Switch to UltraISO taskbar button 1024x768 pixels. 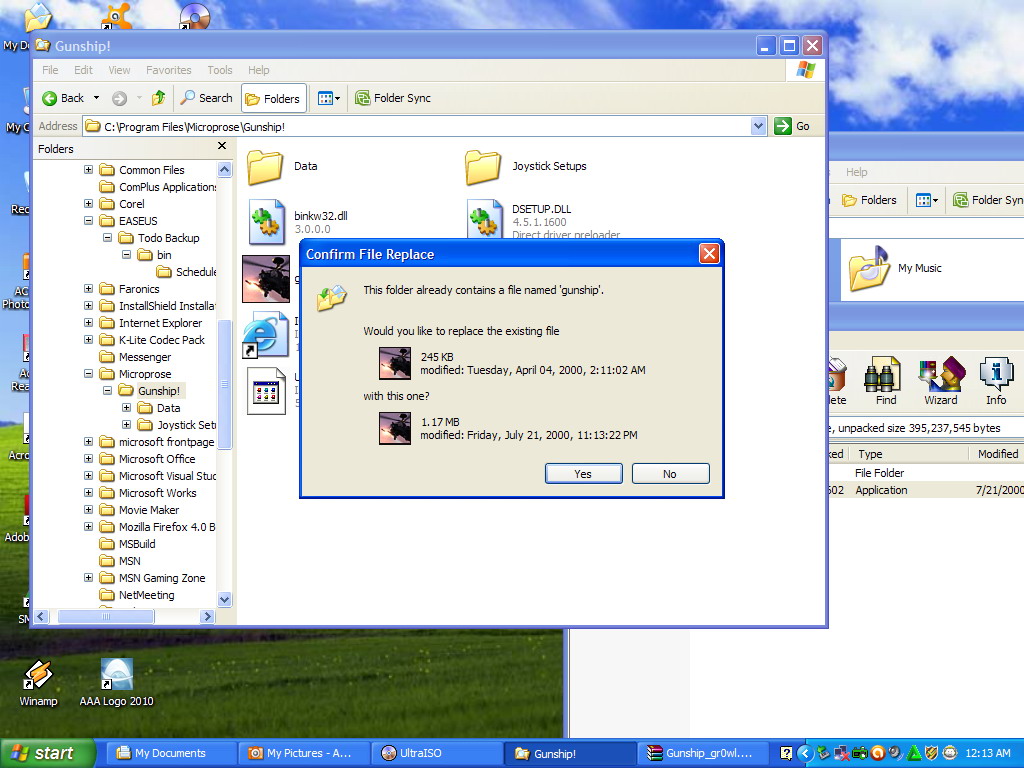click(x=436, y=754)
